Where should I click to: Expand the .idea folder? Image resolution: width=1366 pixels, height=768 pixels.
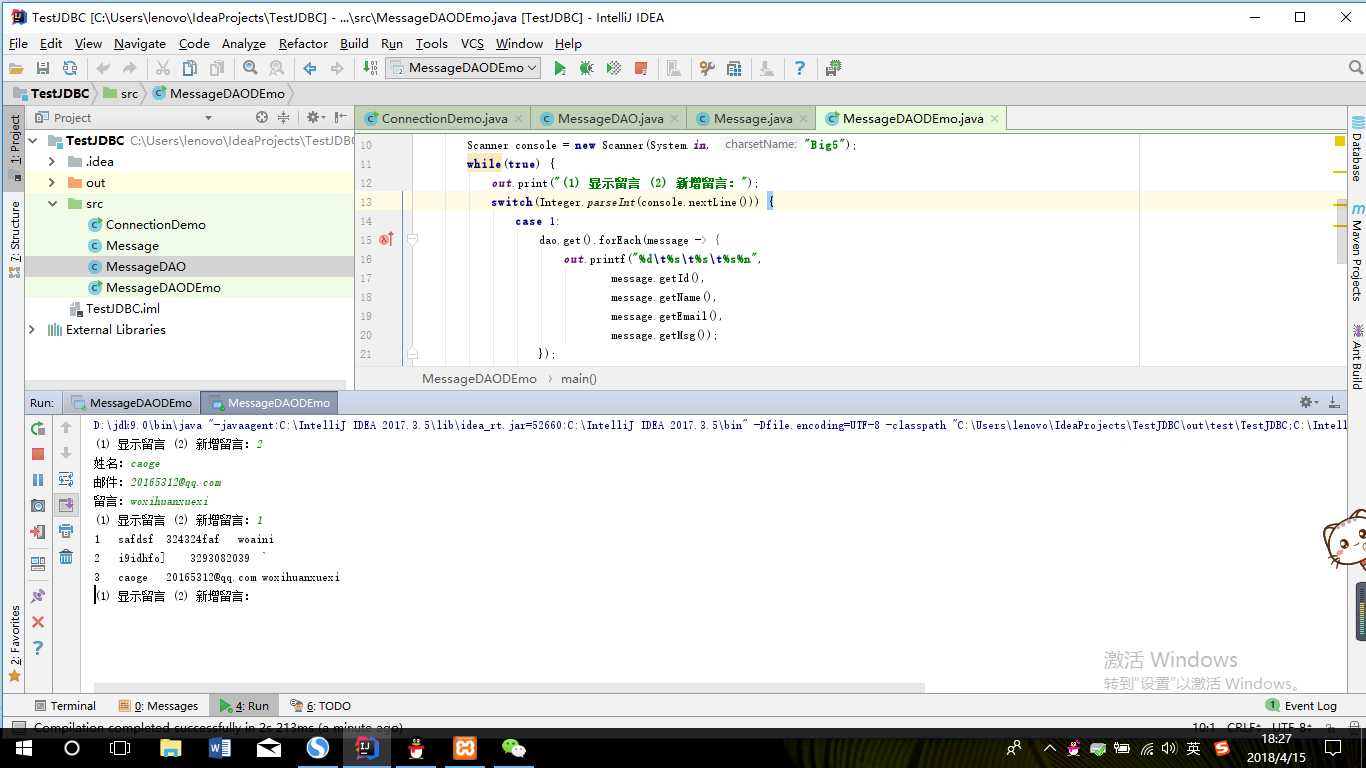[52, 161]
